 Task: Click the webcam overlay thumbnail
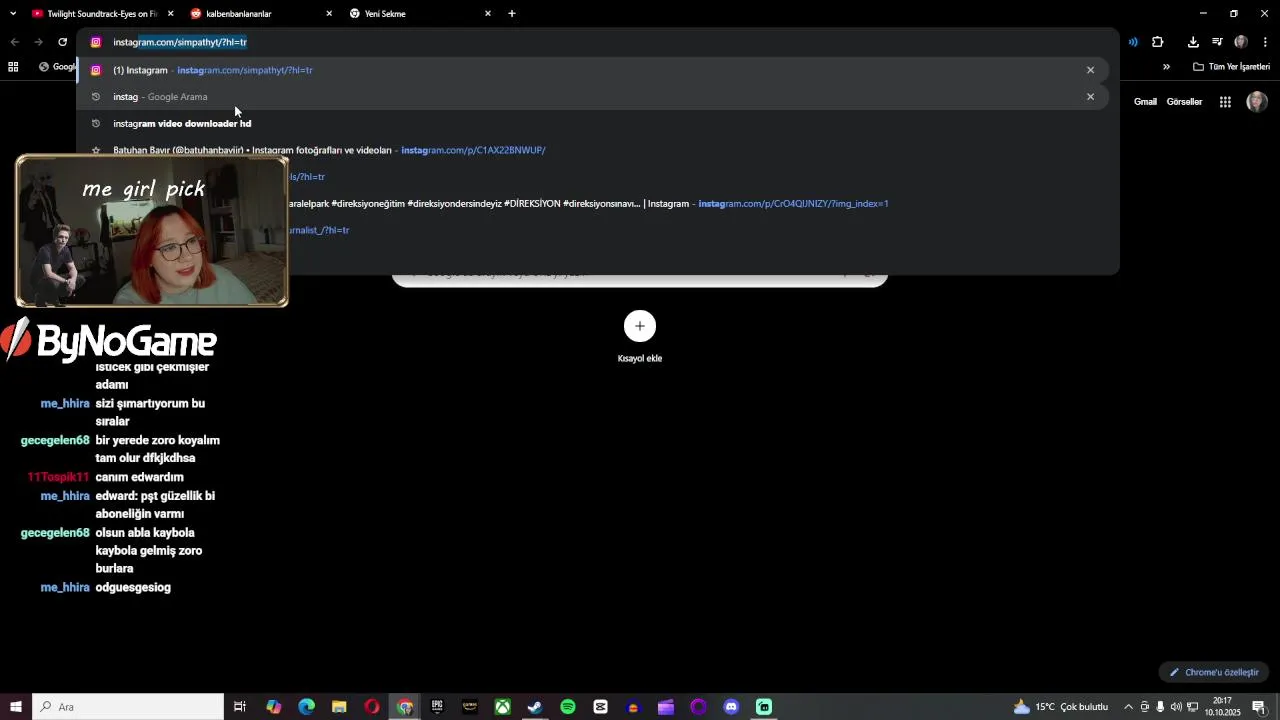coord(152,231)
